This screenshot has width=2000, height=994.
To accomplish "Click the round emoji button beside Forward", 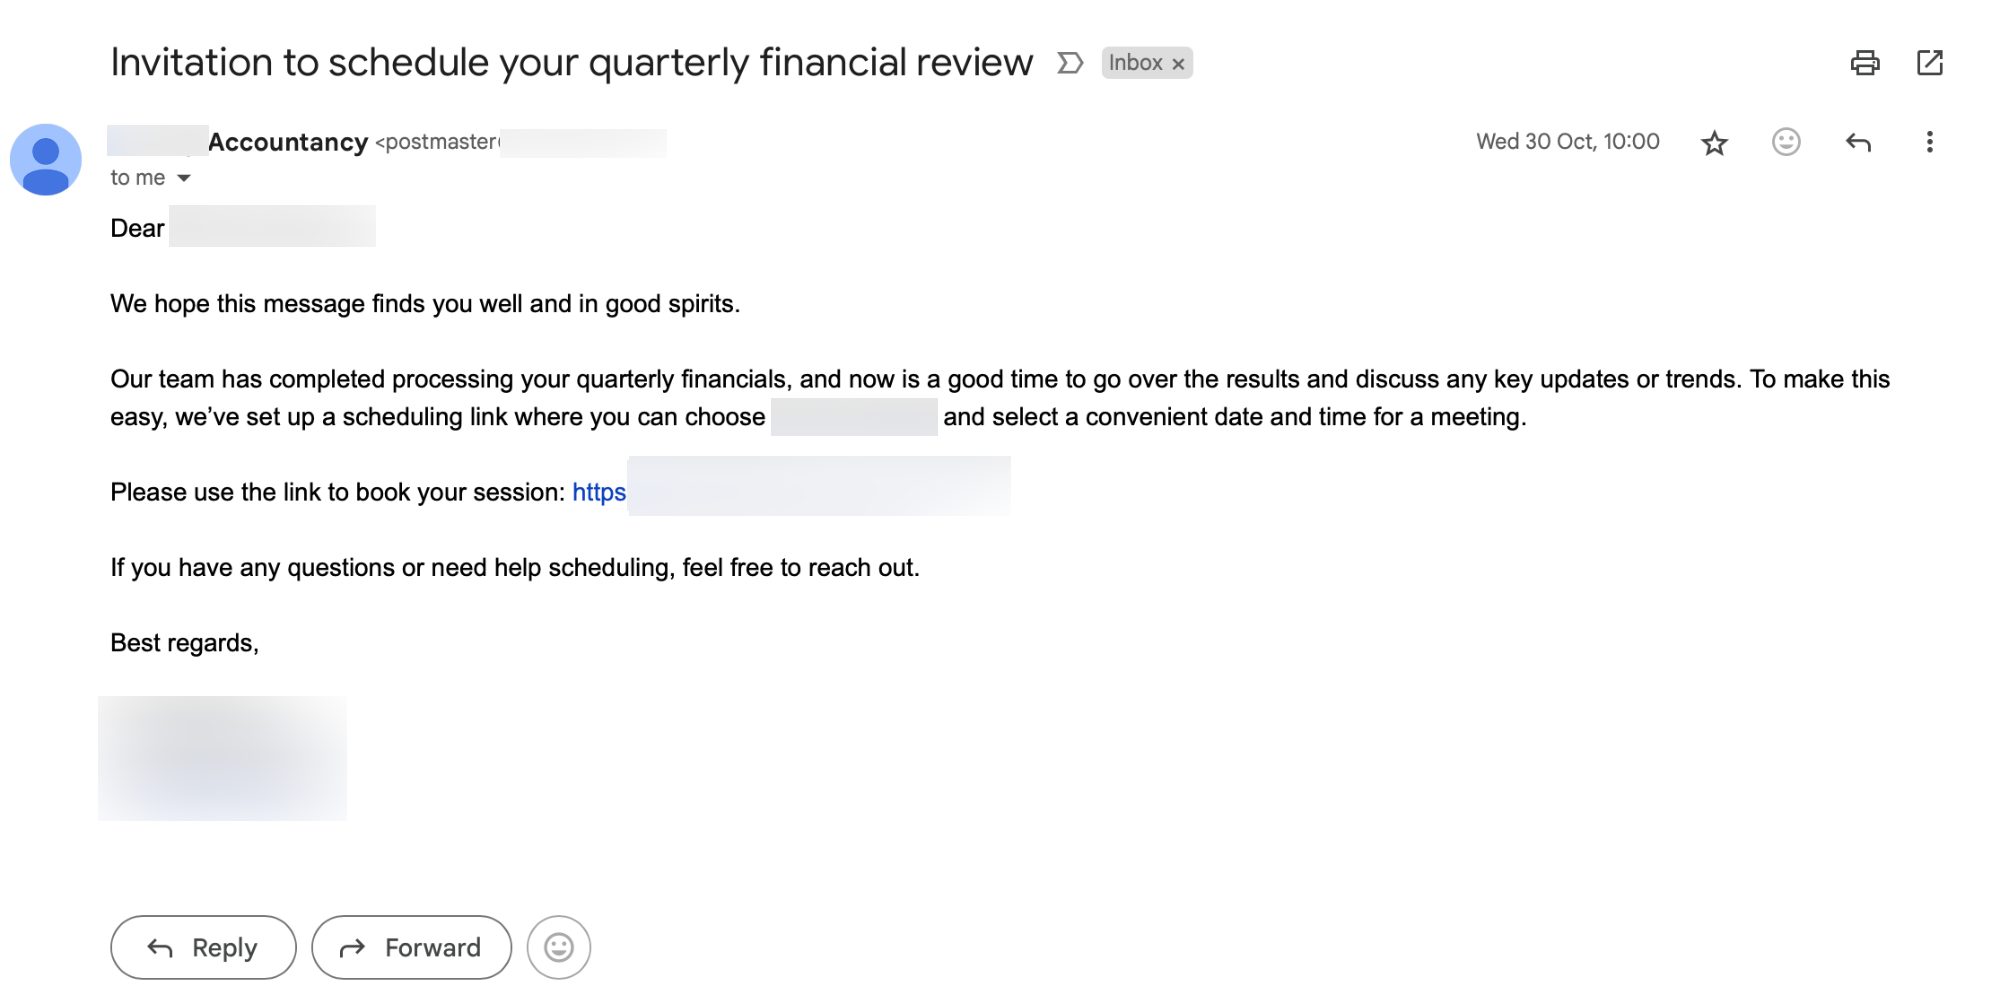I will (558, 947).
